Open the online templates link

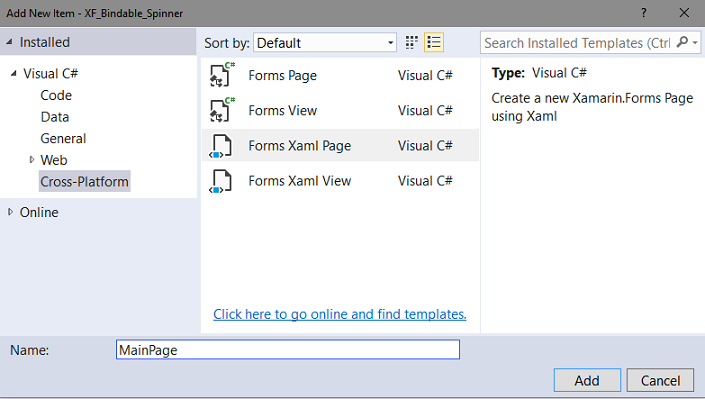point(340,314)
